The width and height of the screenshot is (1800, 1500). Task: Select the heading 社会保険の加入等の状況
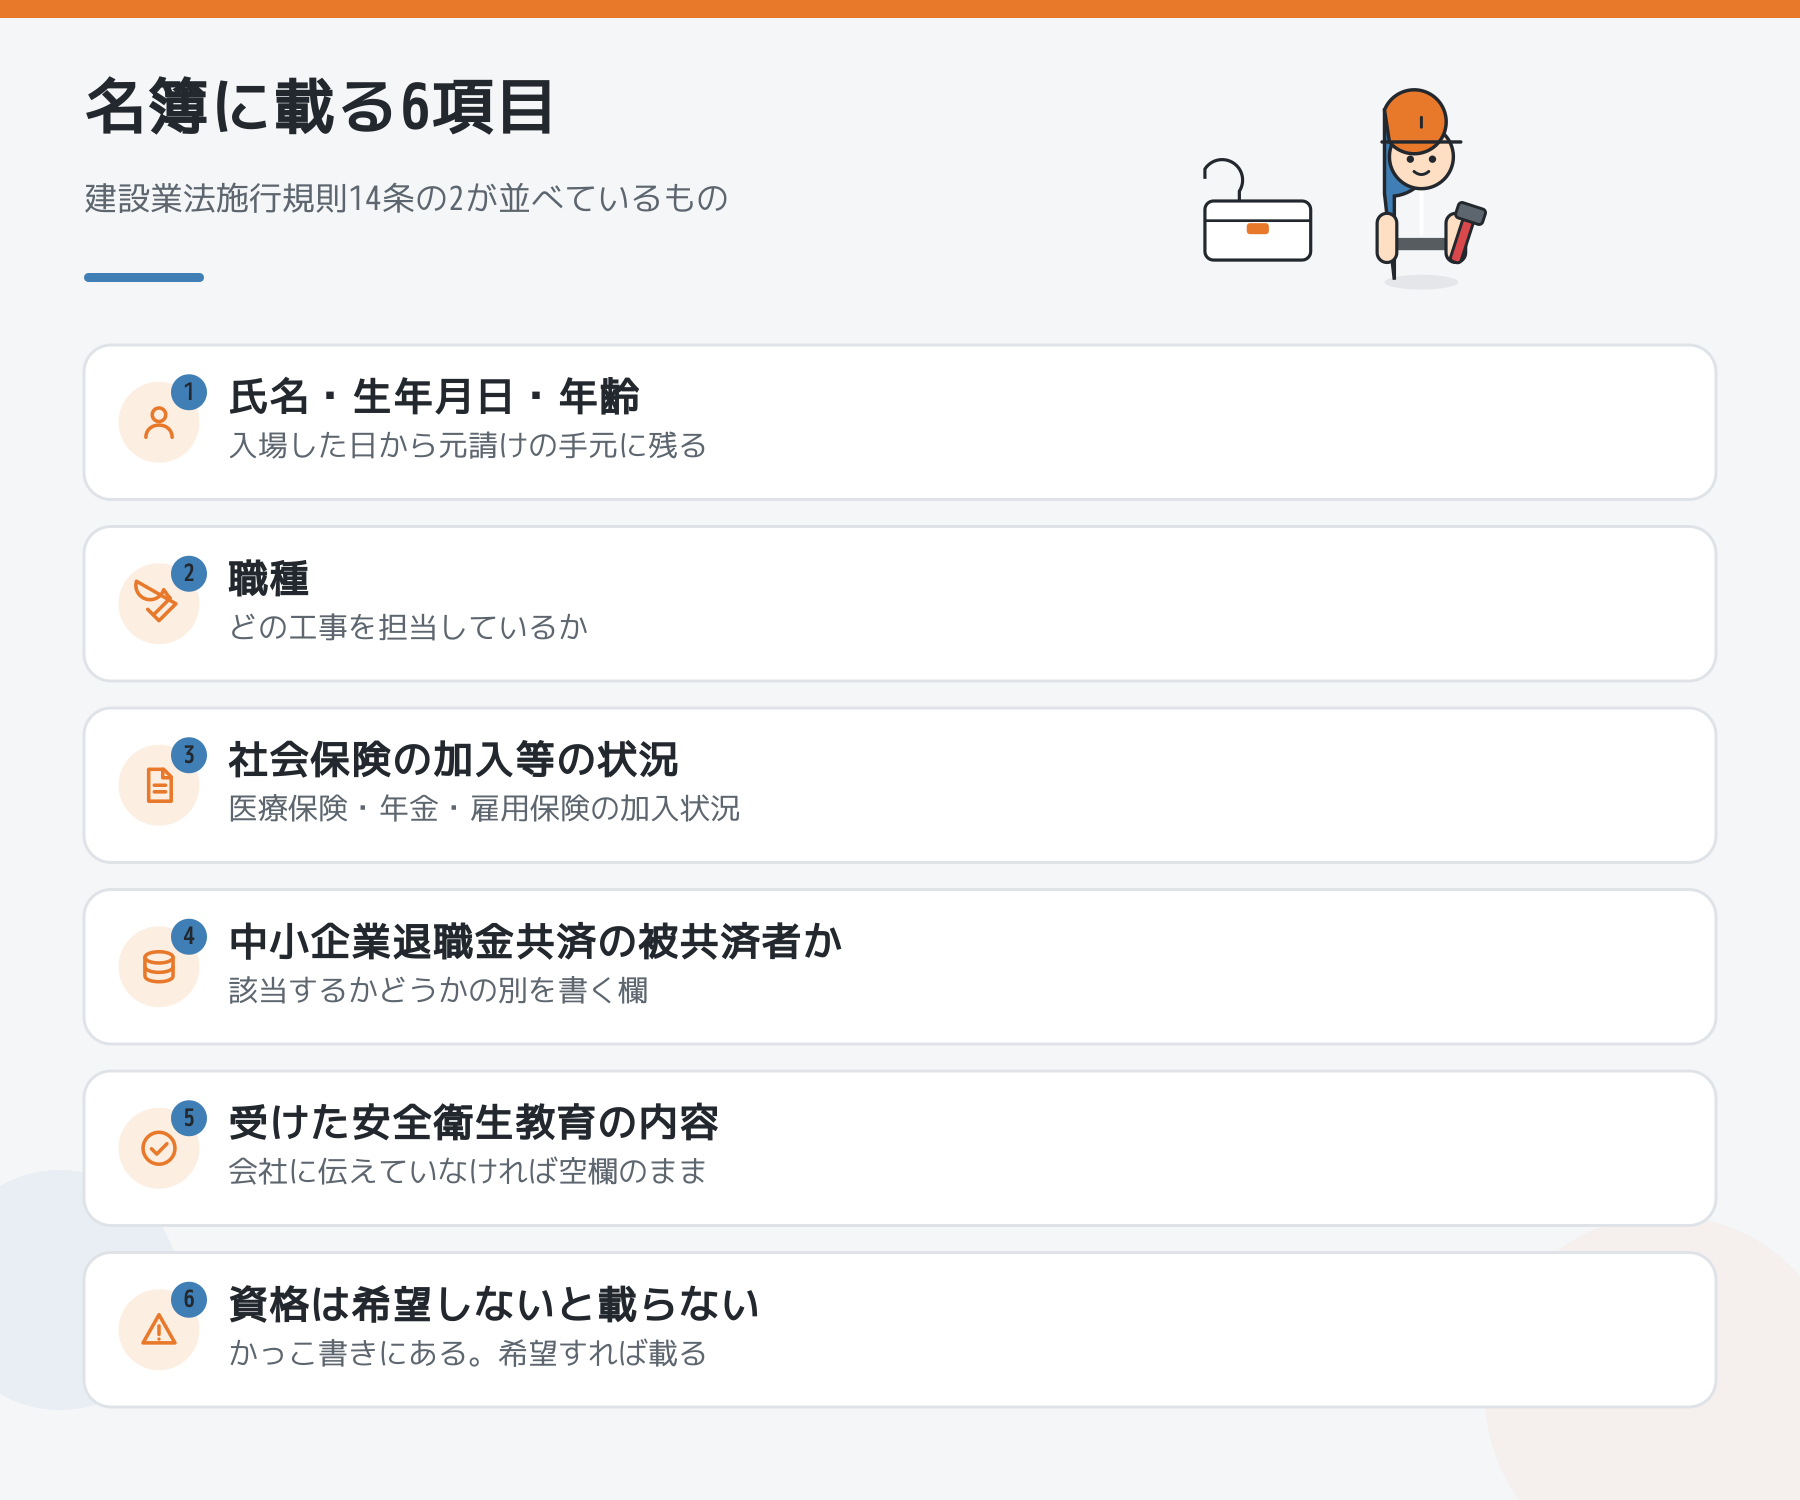pyautogui.click(x=453, y=760)
